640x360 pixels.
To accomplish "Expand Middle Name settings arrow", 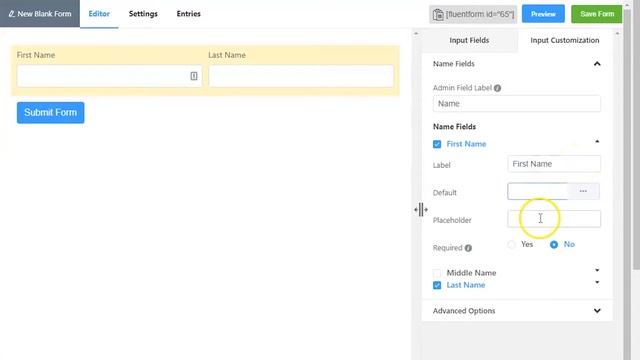I will [x=597, y=270].
